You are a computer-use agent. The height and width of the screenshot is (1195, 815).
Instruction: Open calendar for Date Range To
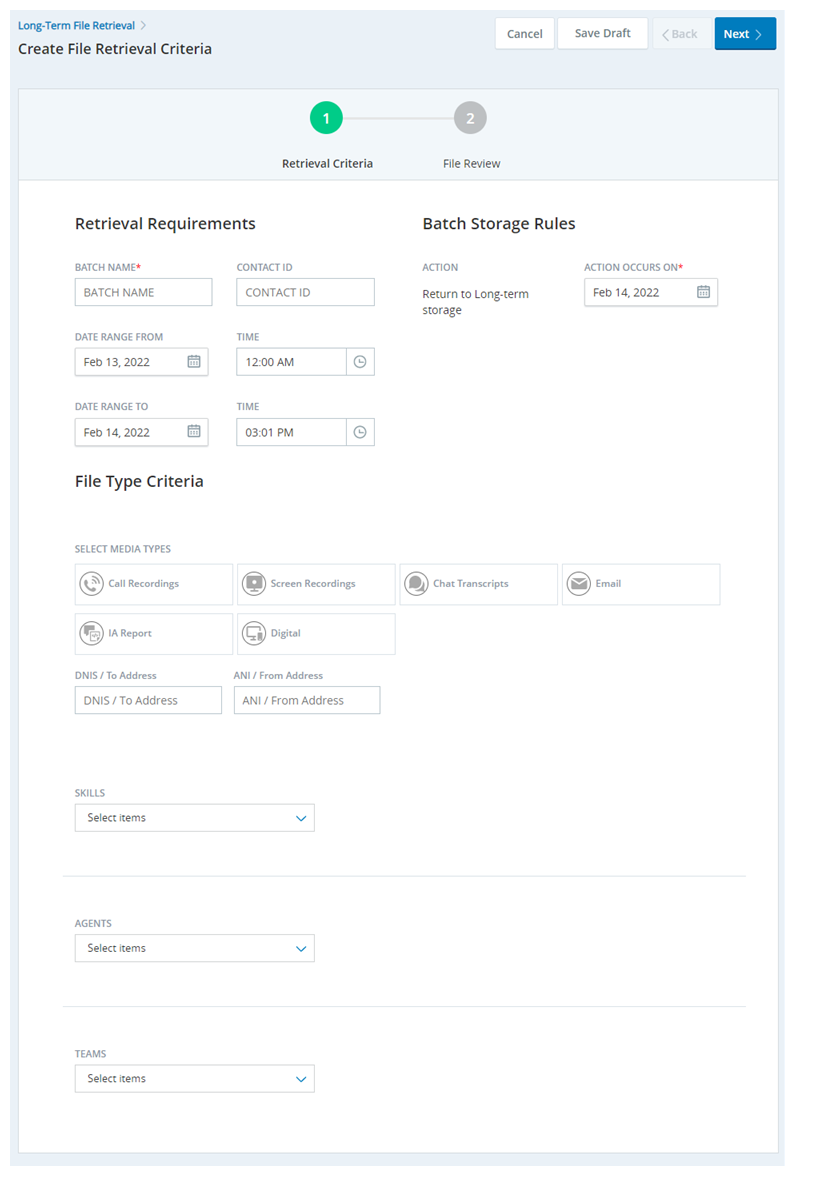(194, 432)
